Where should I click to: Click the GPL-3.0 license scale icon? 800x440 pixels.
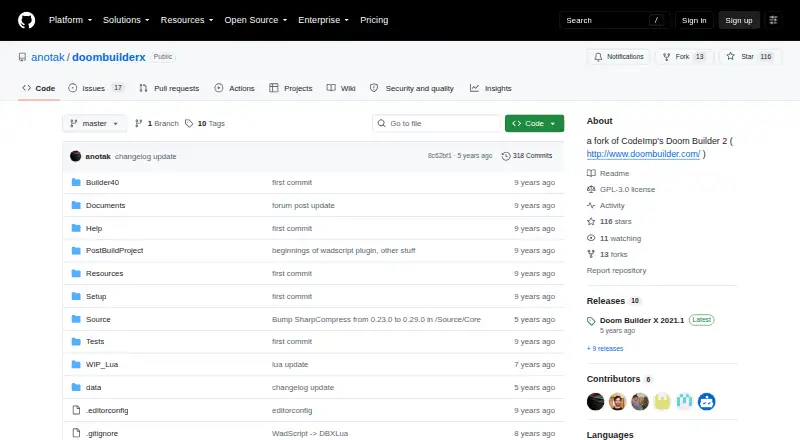pyautogui.click(x=591, y=189)
